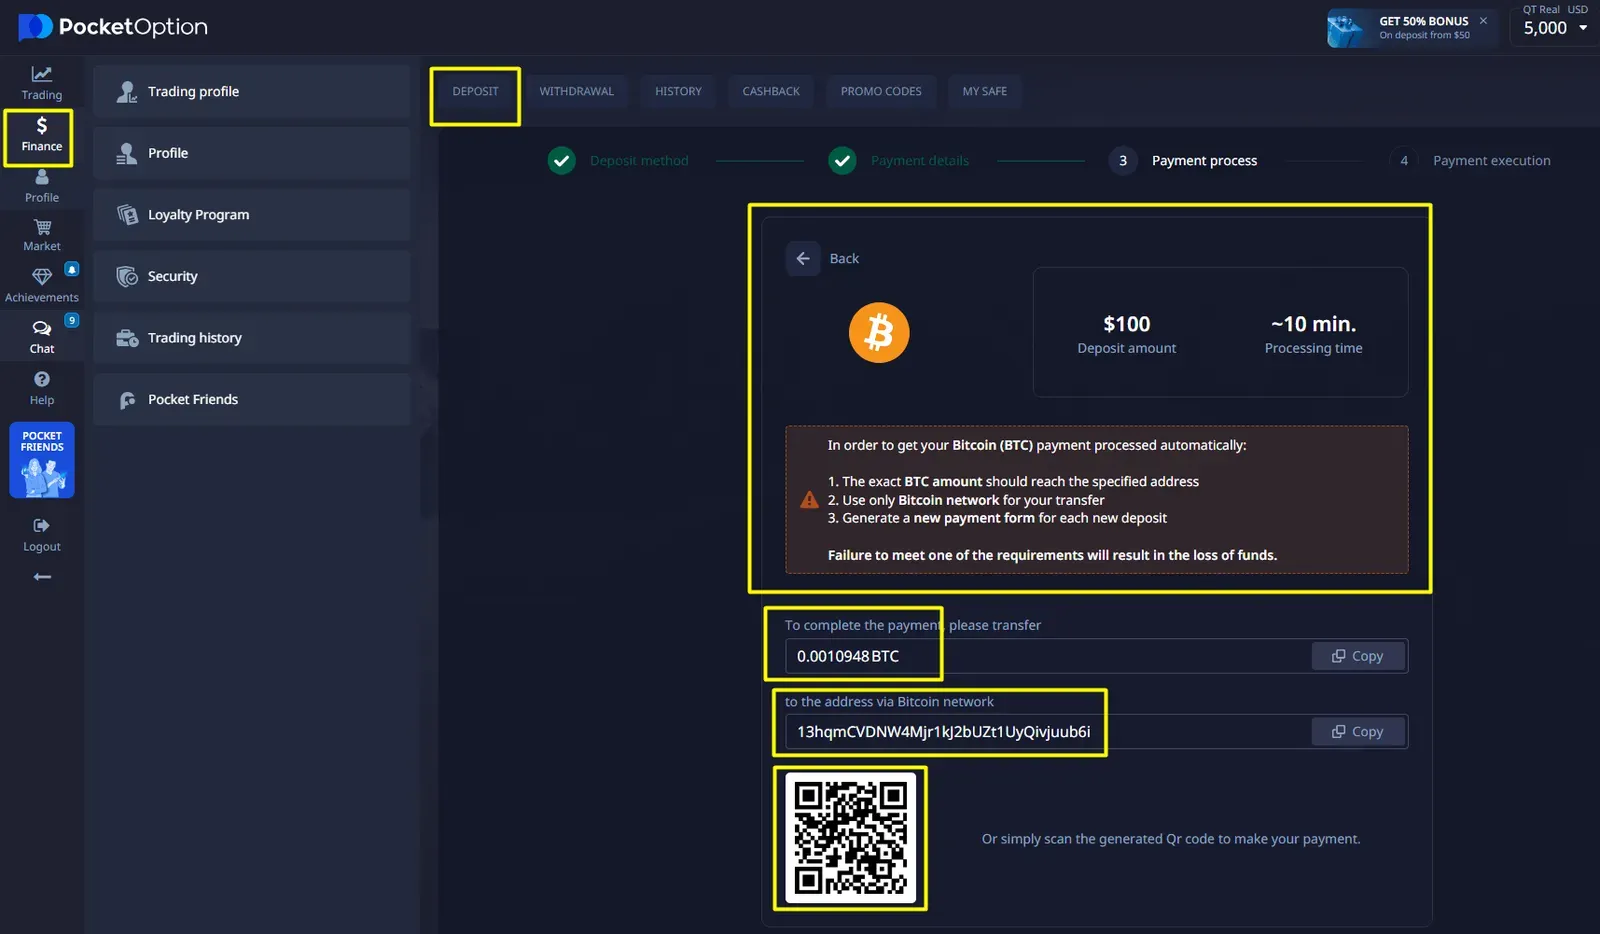
Task: Open the Market cart icon
Action: tap(41, 228)
